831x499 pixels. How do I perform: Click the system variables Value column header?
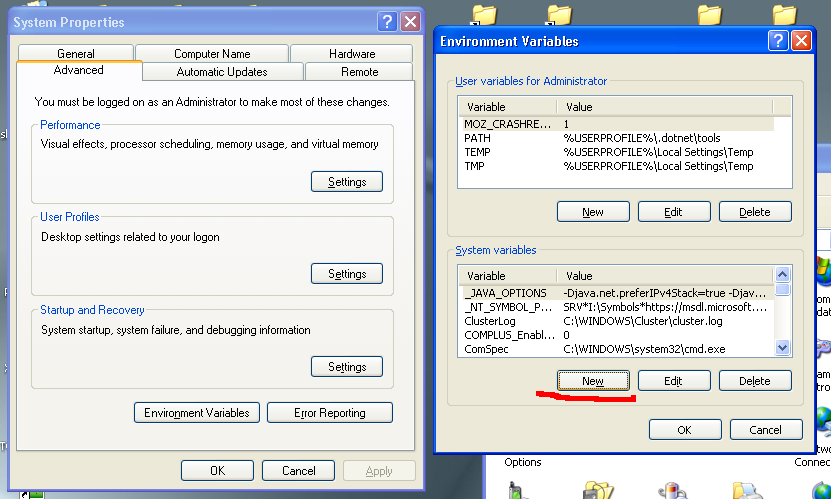[x=665, y=276]
